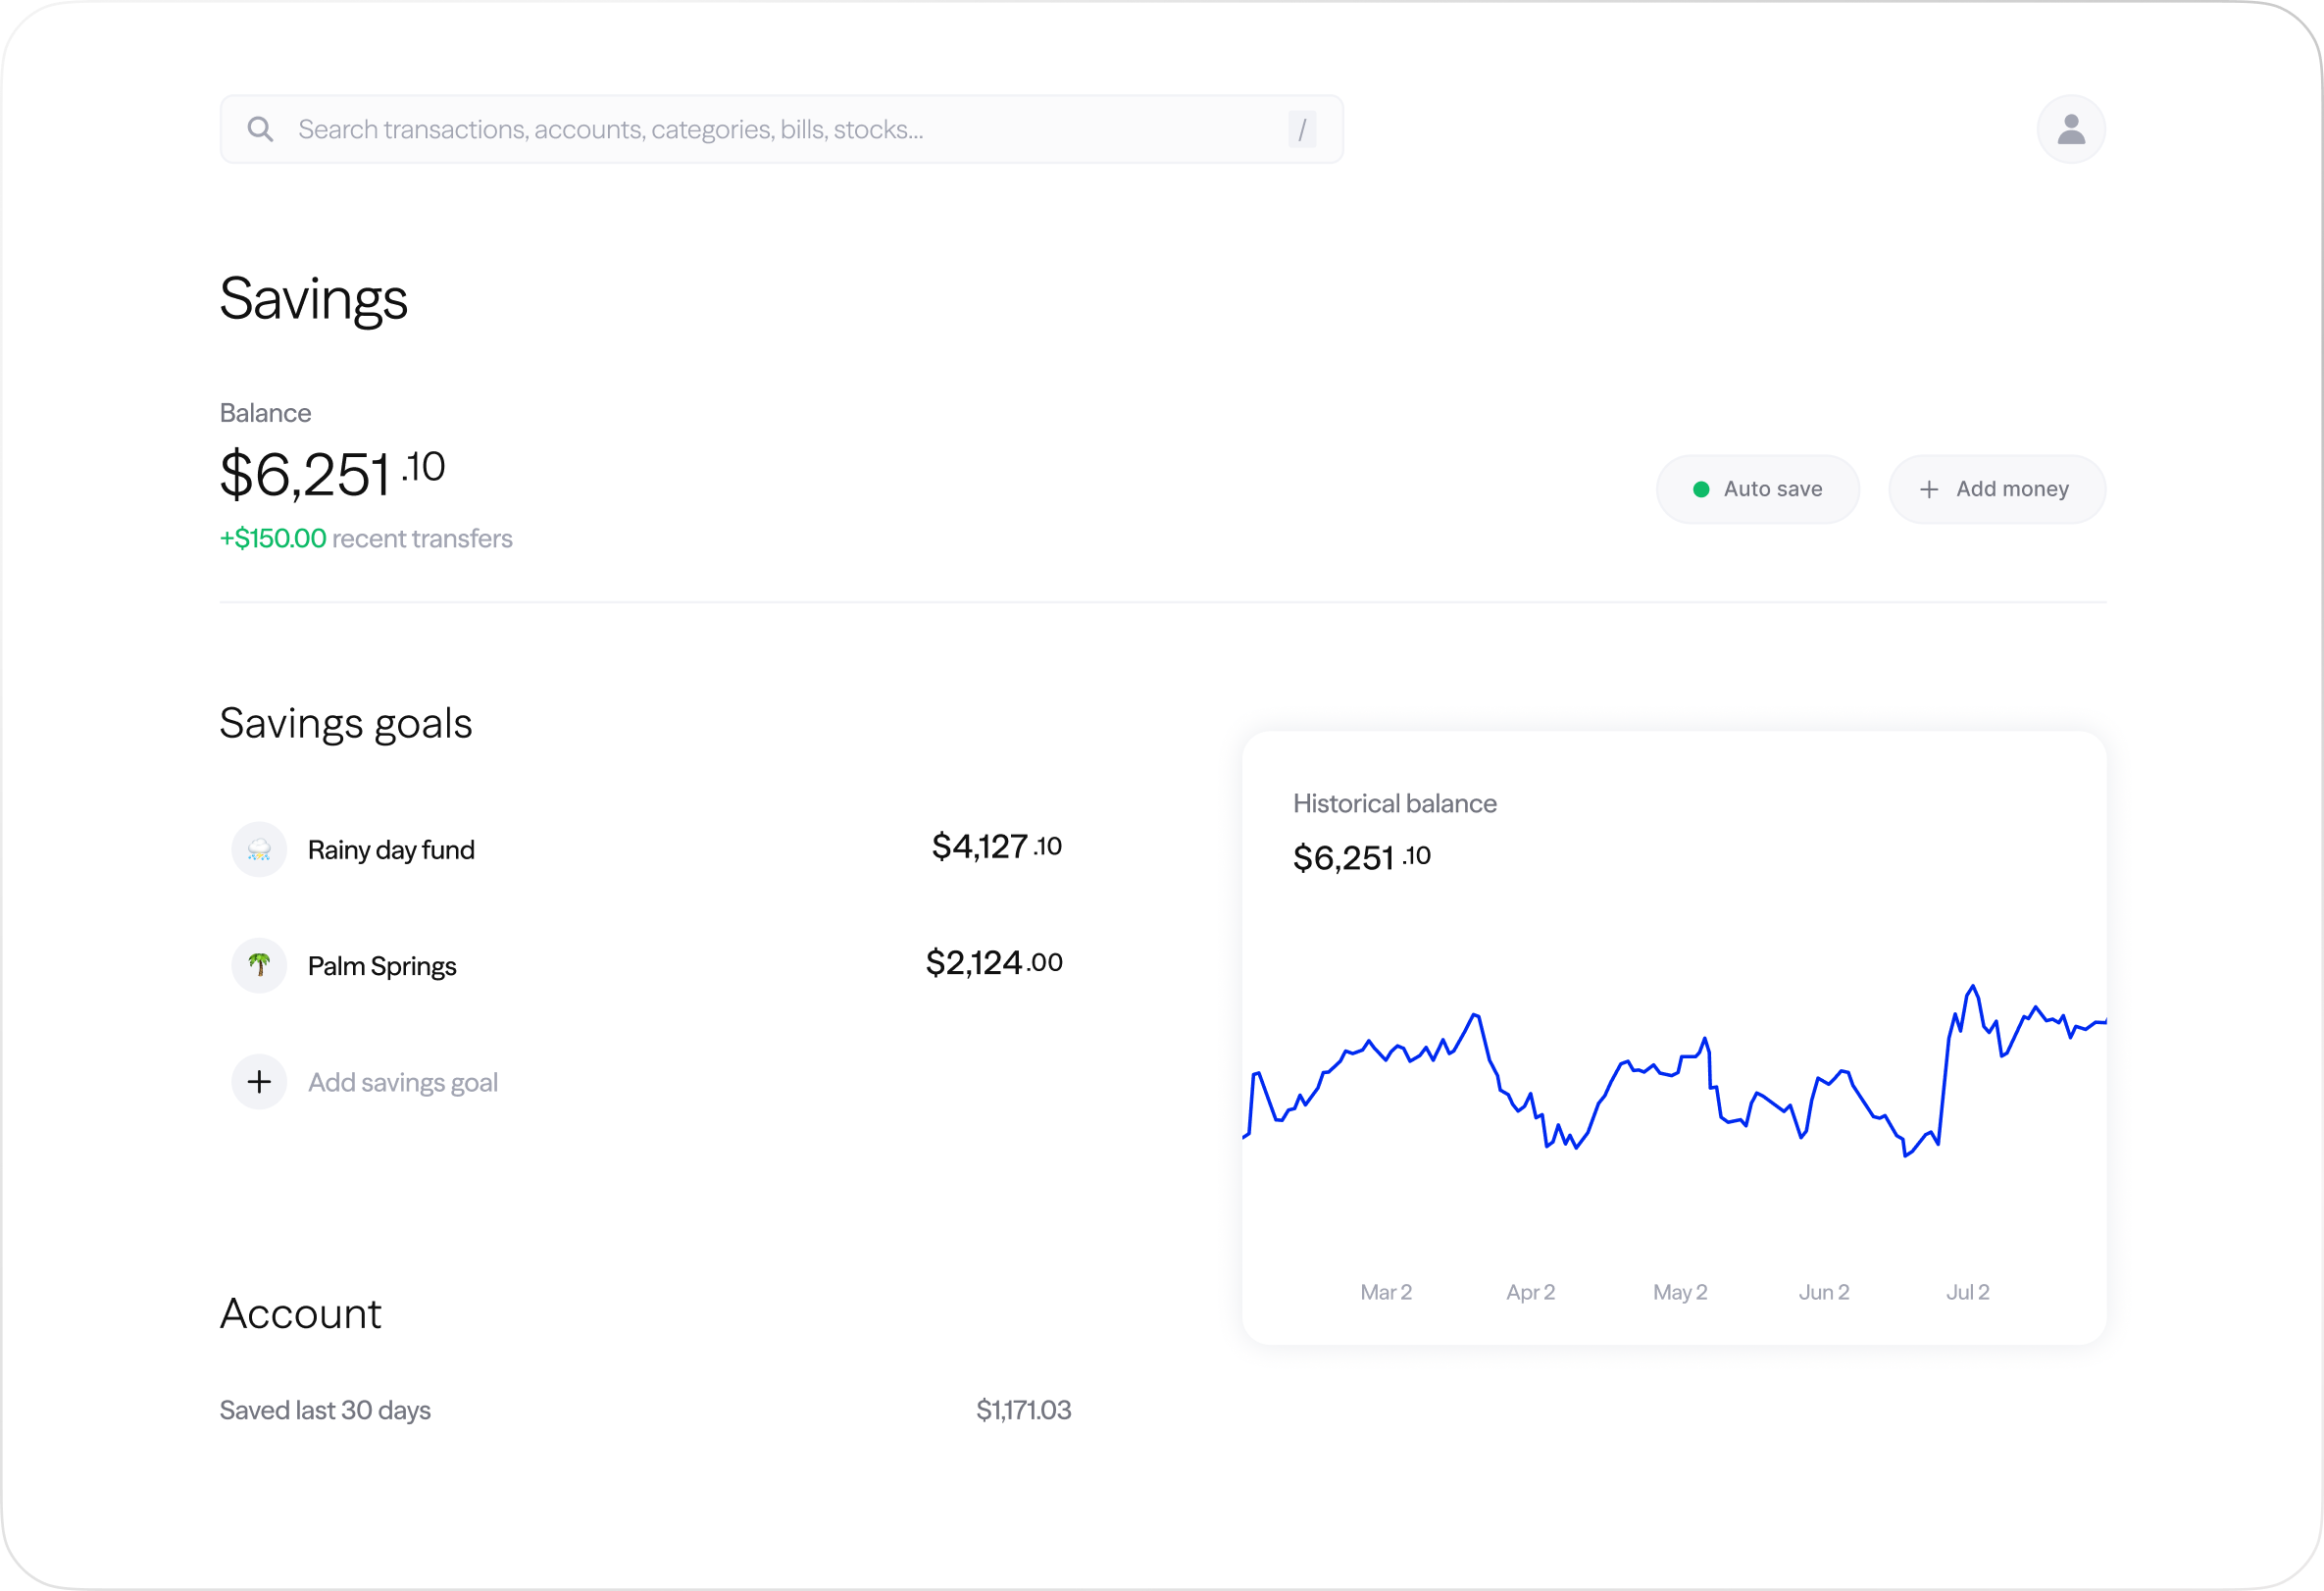Click the Add savings goal link
The width and height of the screenshot is (2324, 1591).
pyautogui.click(x=402, y=1082)
